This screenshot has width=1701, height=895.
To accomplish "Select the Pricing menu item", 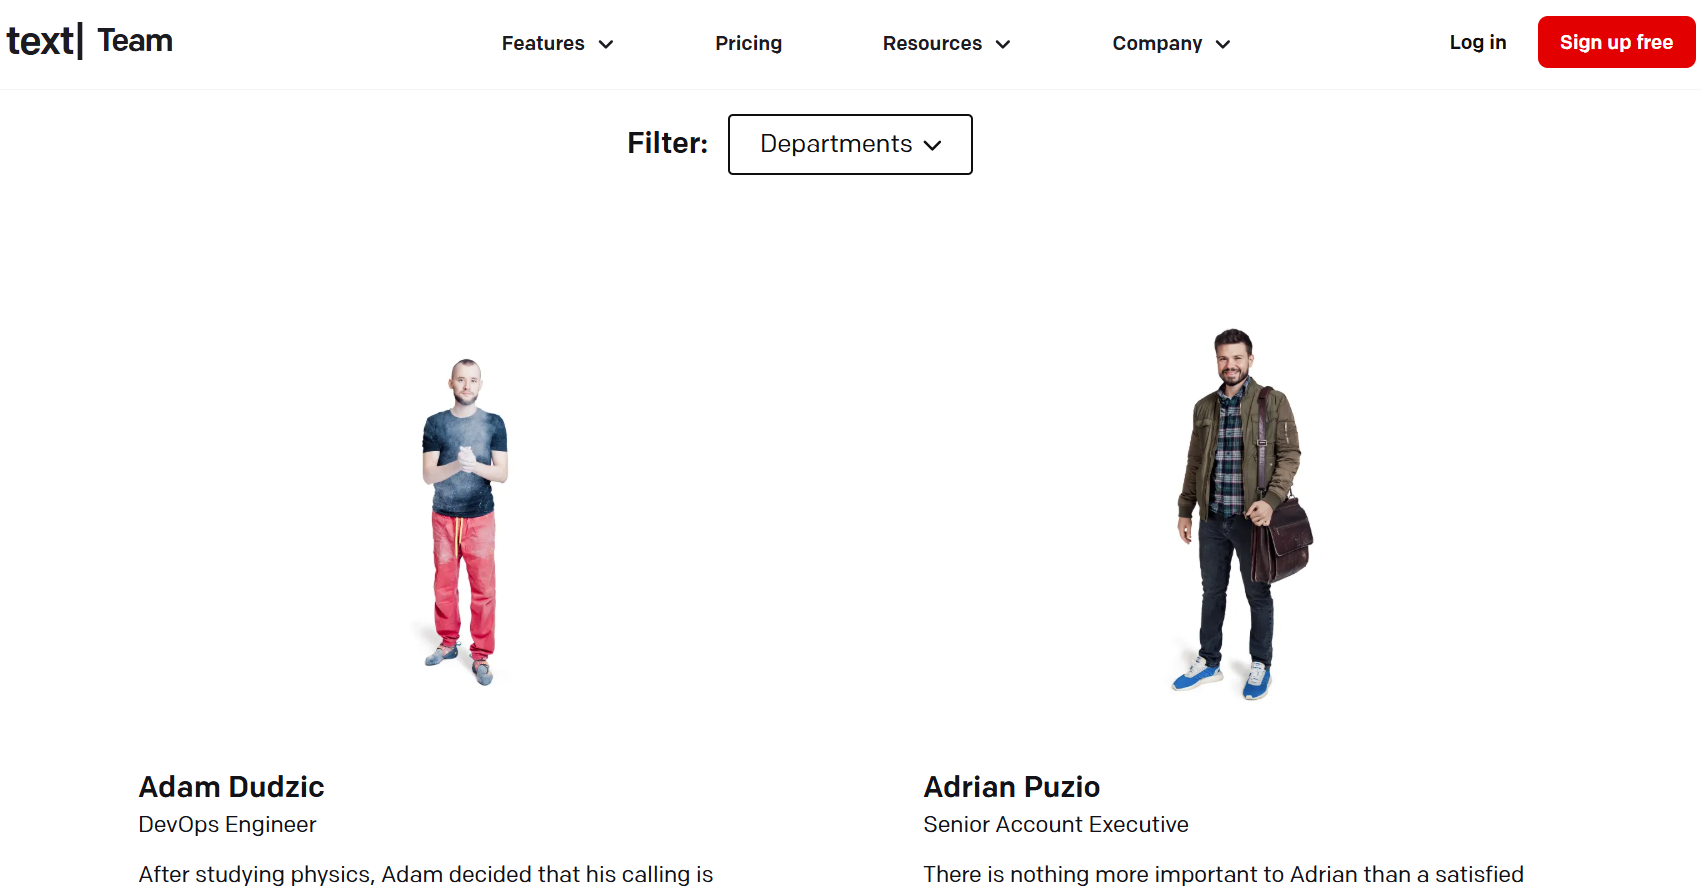I will pyautogui.click(x=748, y=43).
